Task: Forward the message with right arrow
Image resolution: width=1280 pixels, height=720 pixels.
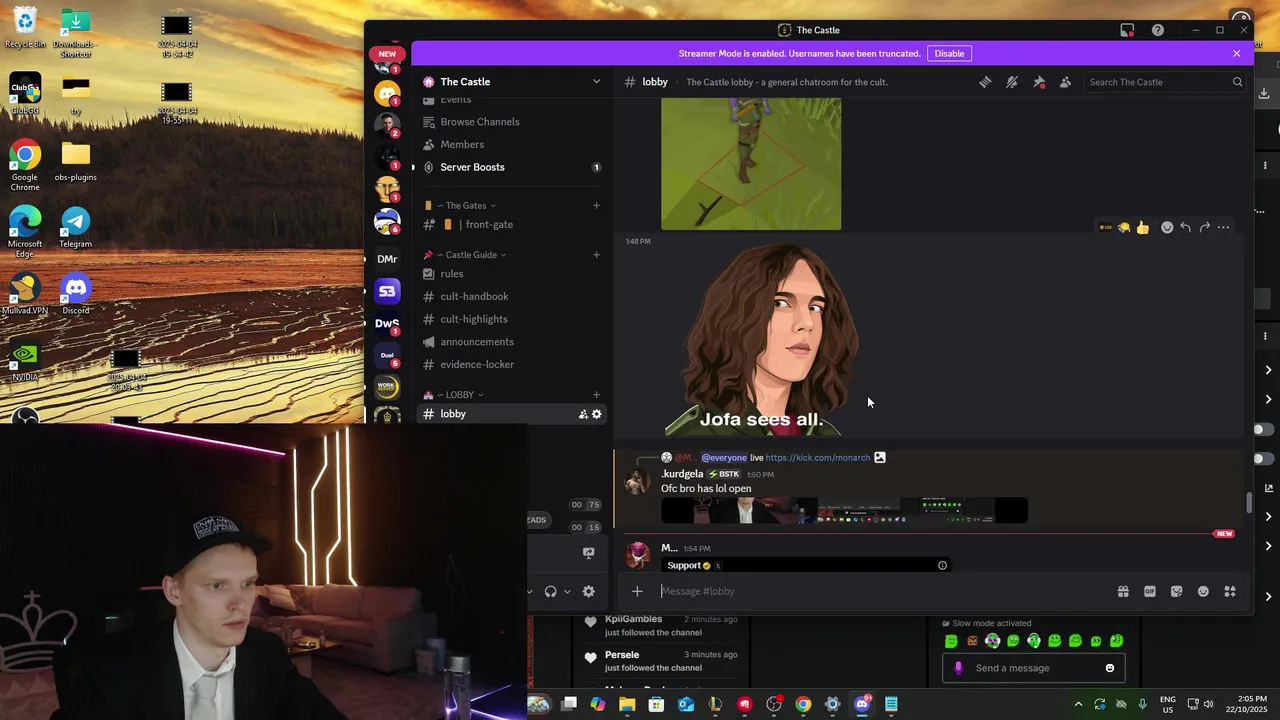Action: pyautogui.click(x=1204, y=228)
